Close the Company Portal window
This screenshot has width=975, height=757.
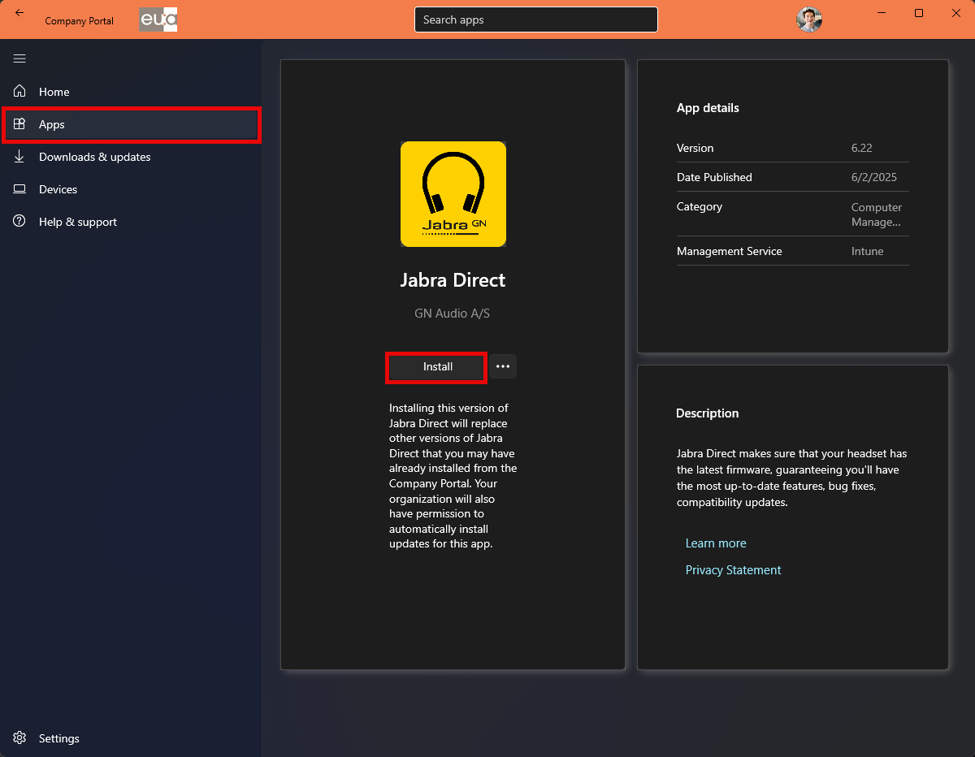point(956,13)
